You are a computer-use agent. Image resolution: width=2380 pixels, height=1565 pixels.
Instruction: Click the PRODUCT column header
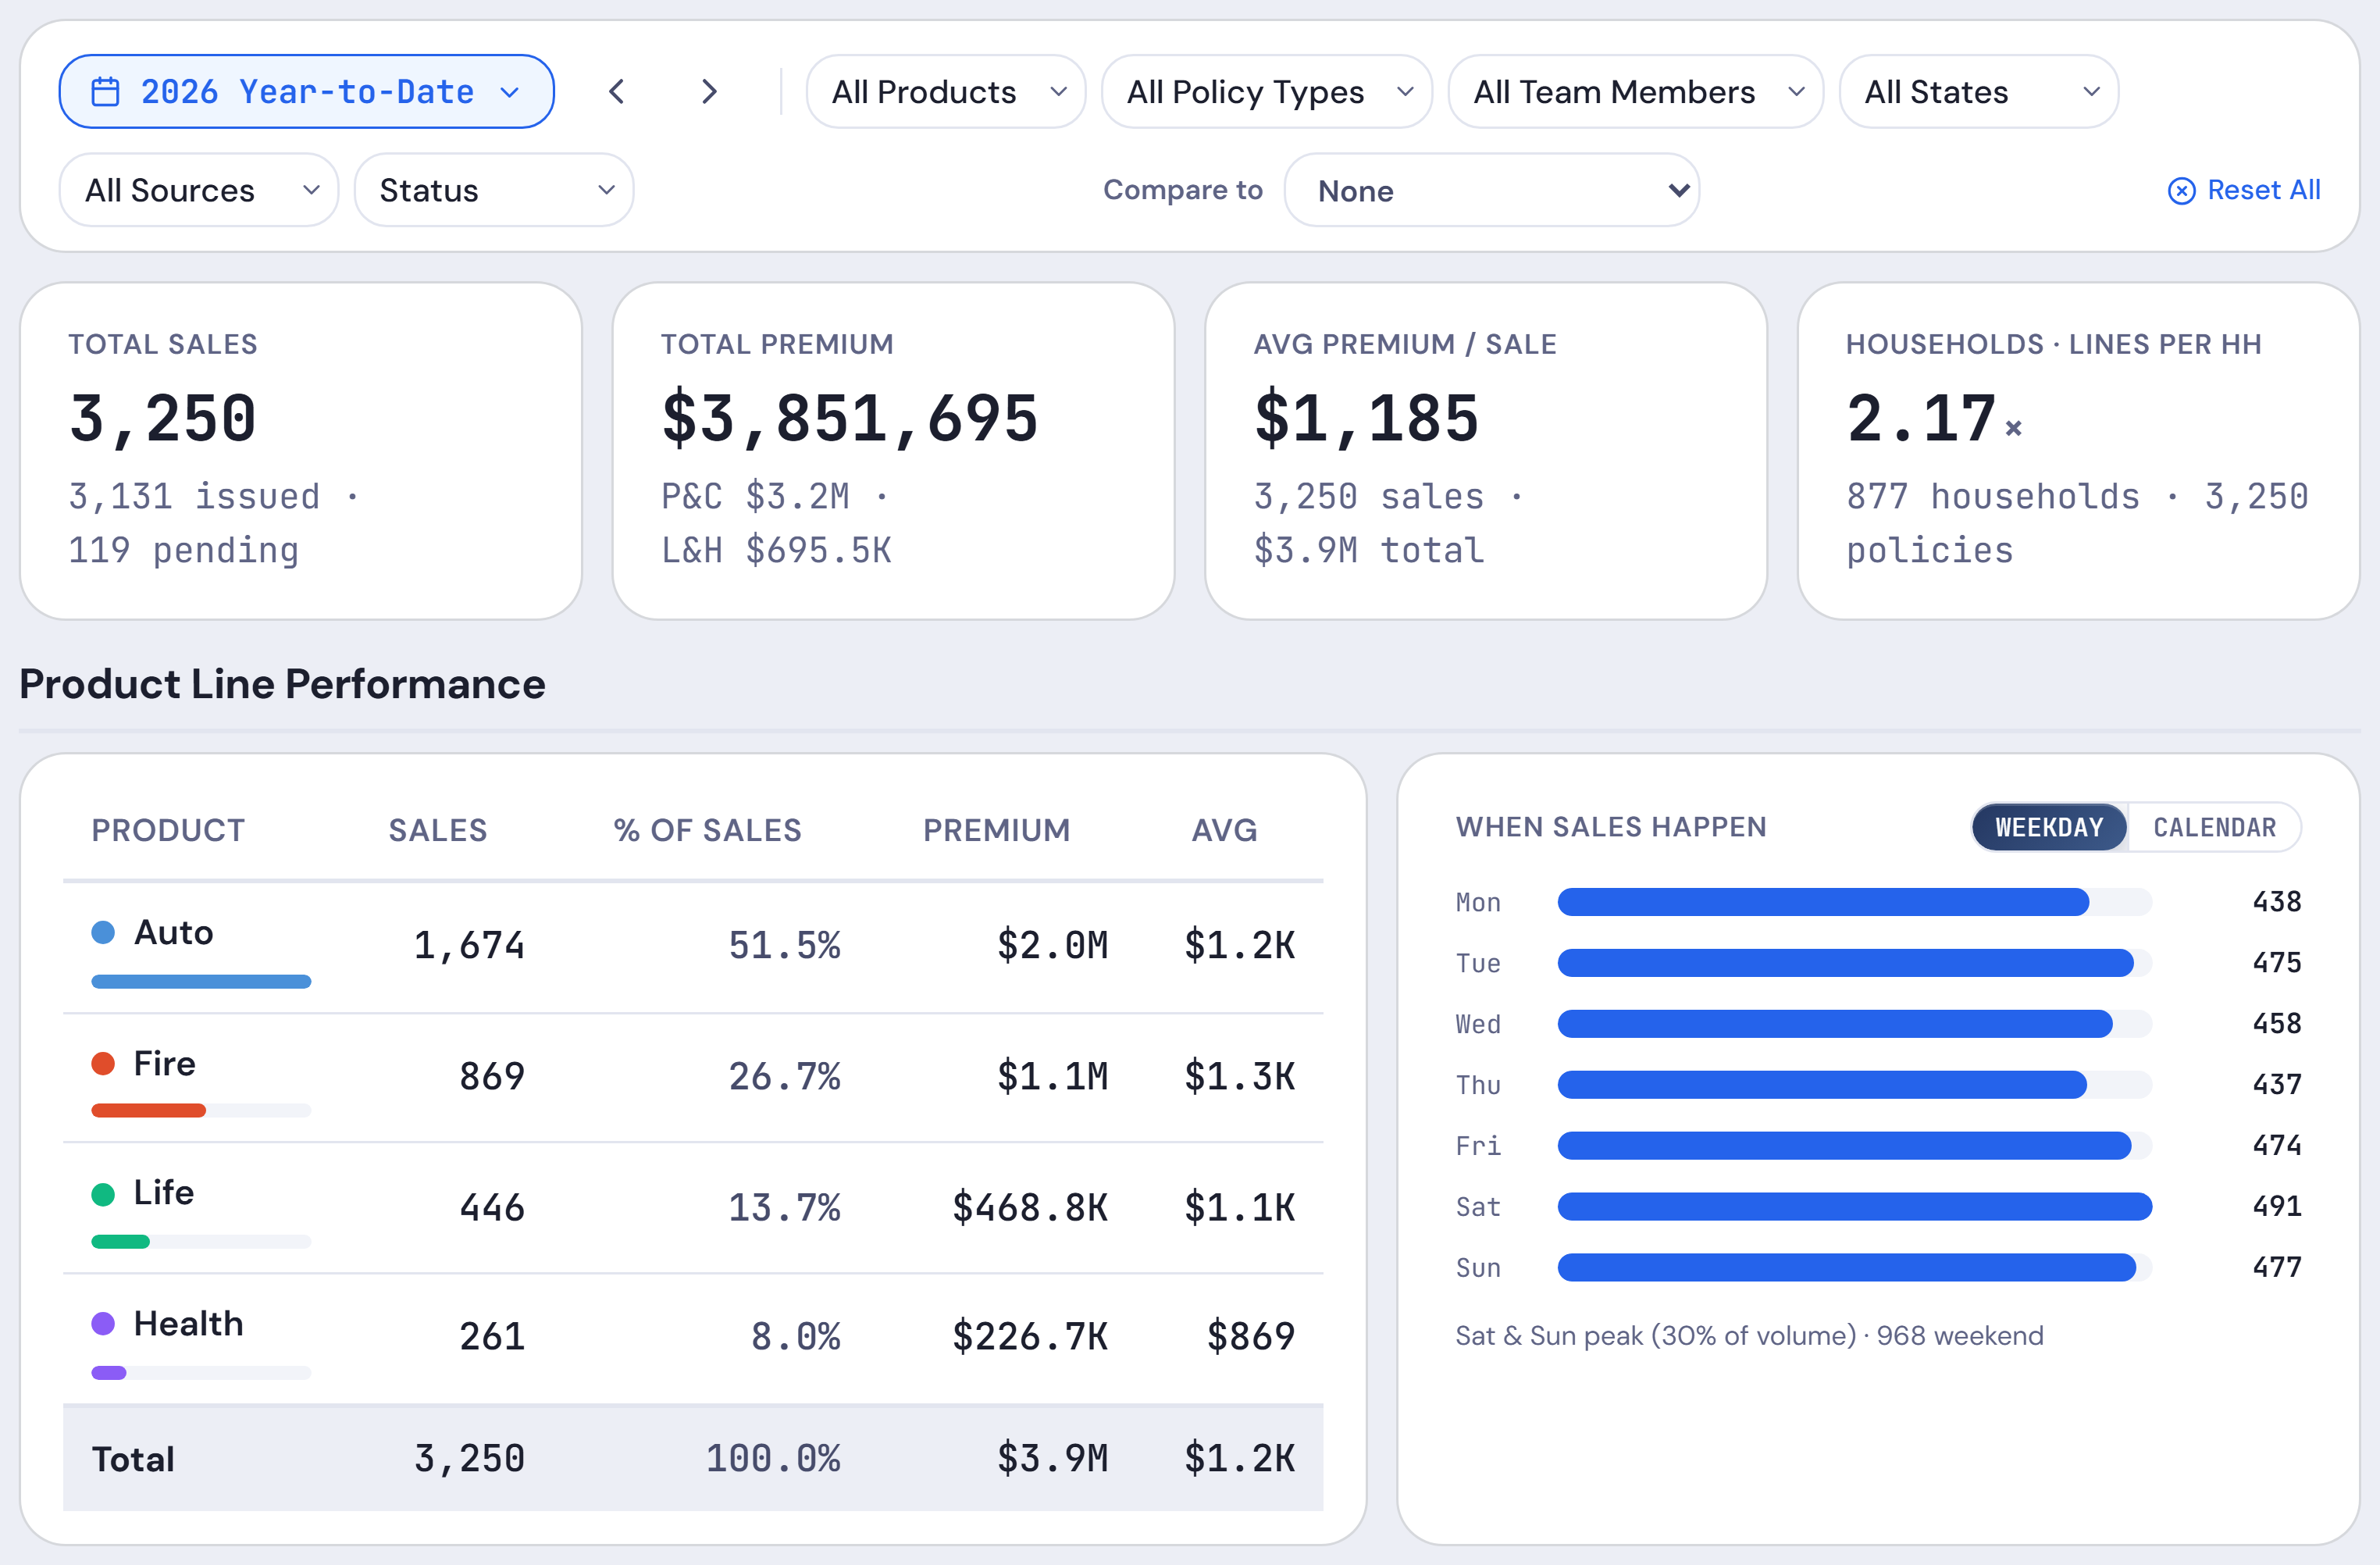coord(168,830)
